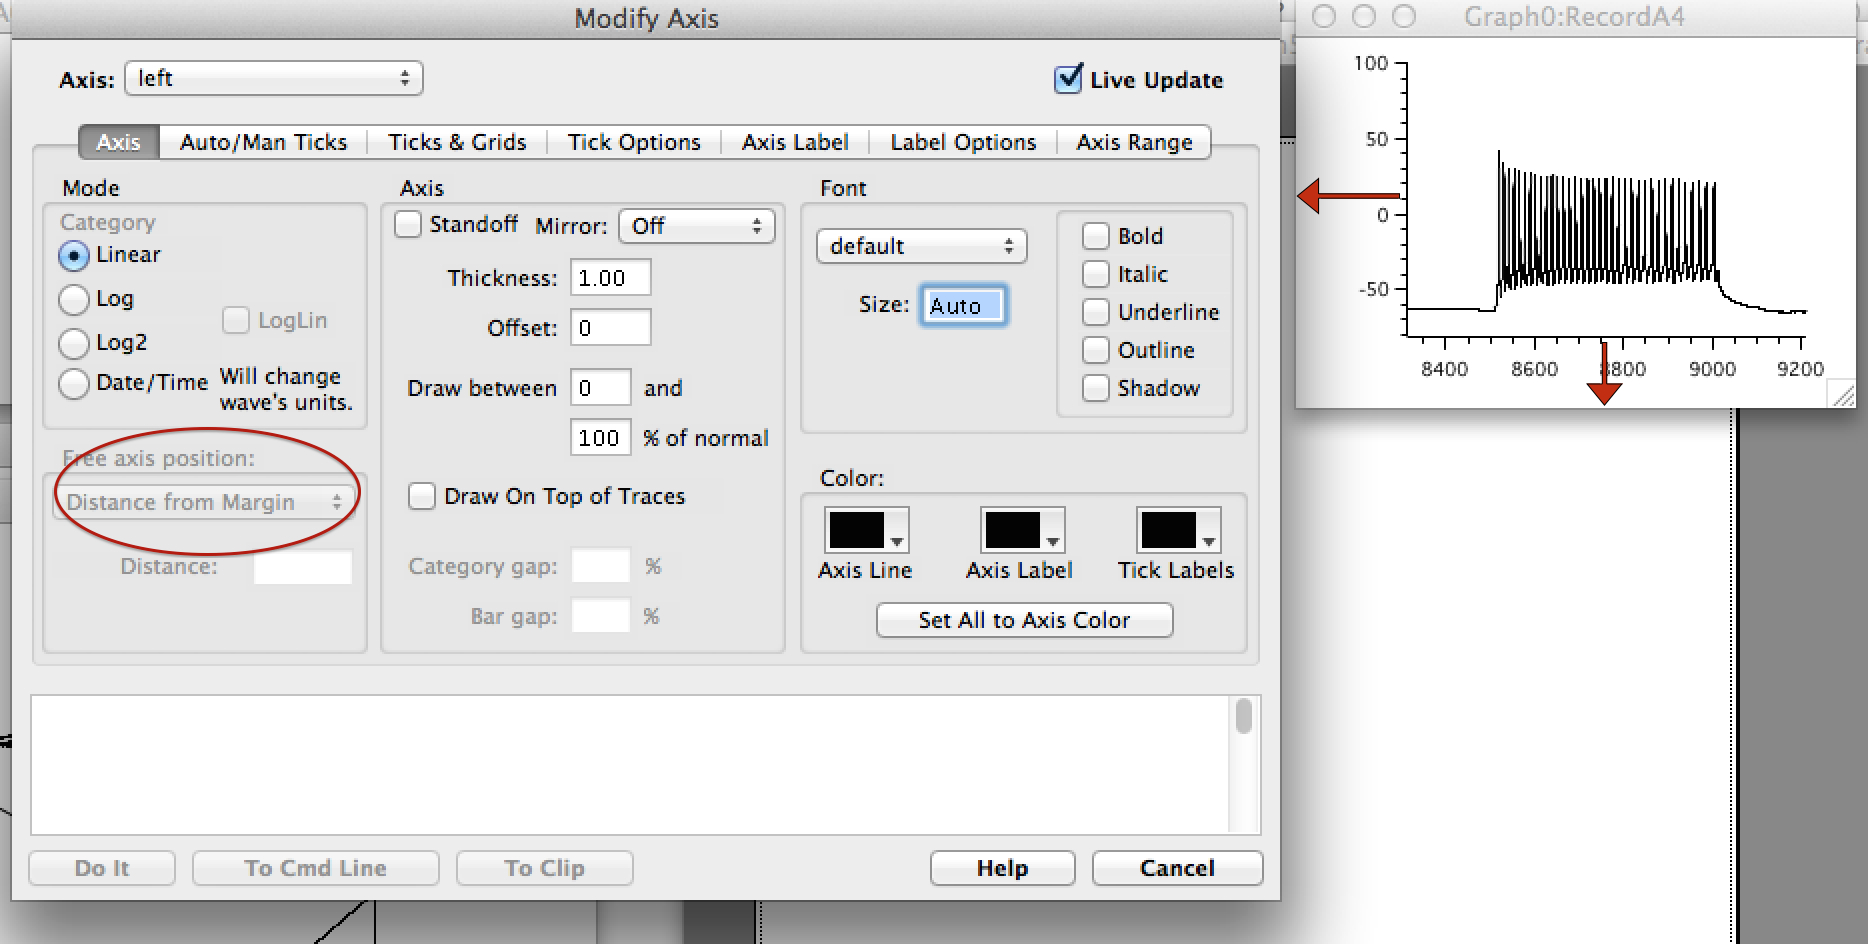Expand the font dropdown showing default
The image size is (1868, 944).
tap(921, 246)
